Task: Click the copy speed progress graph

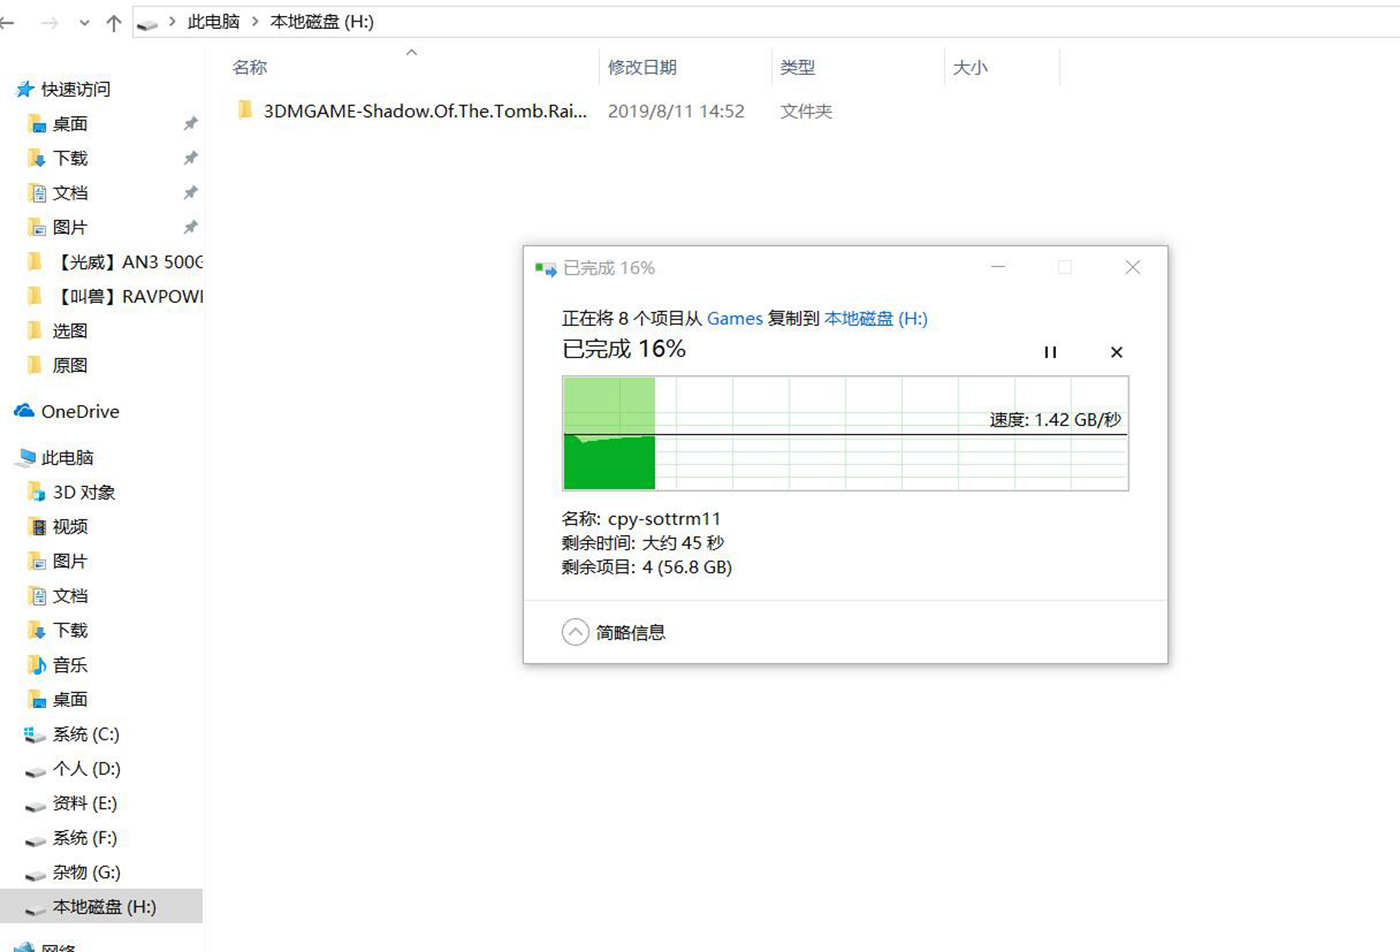Action: 845,433
